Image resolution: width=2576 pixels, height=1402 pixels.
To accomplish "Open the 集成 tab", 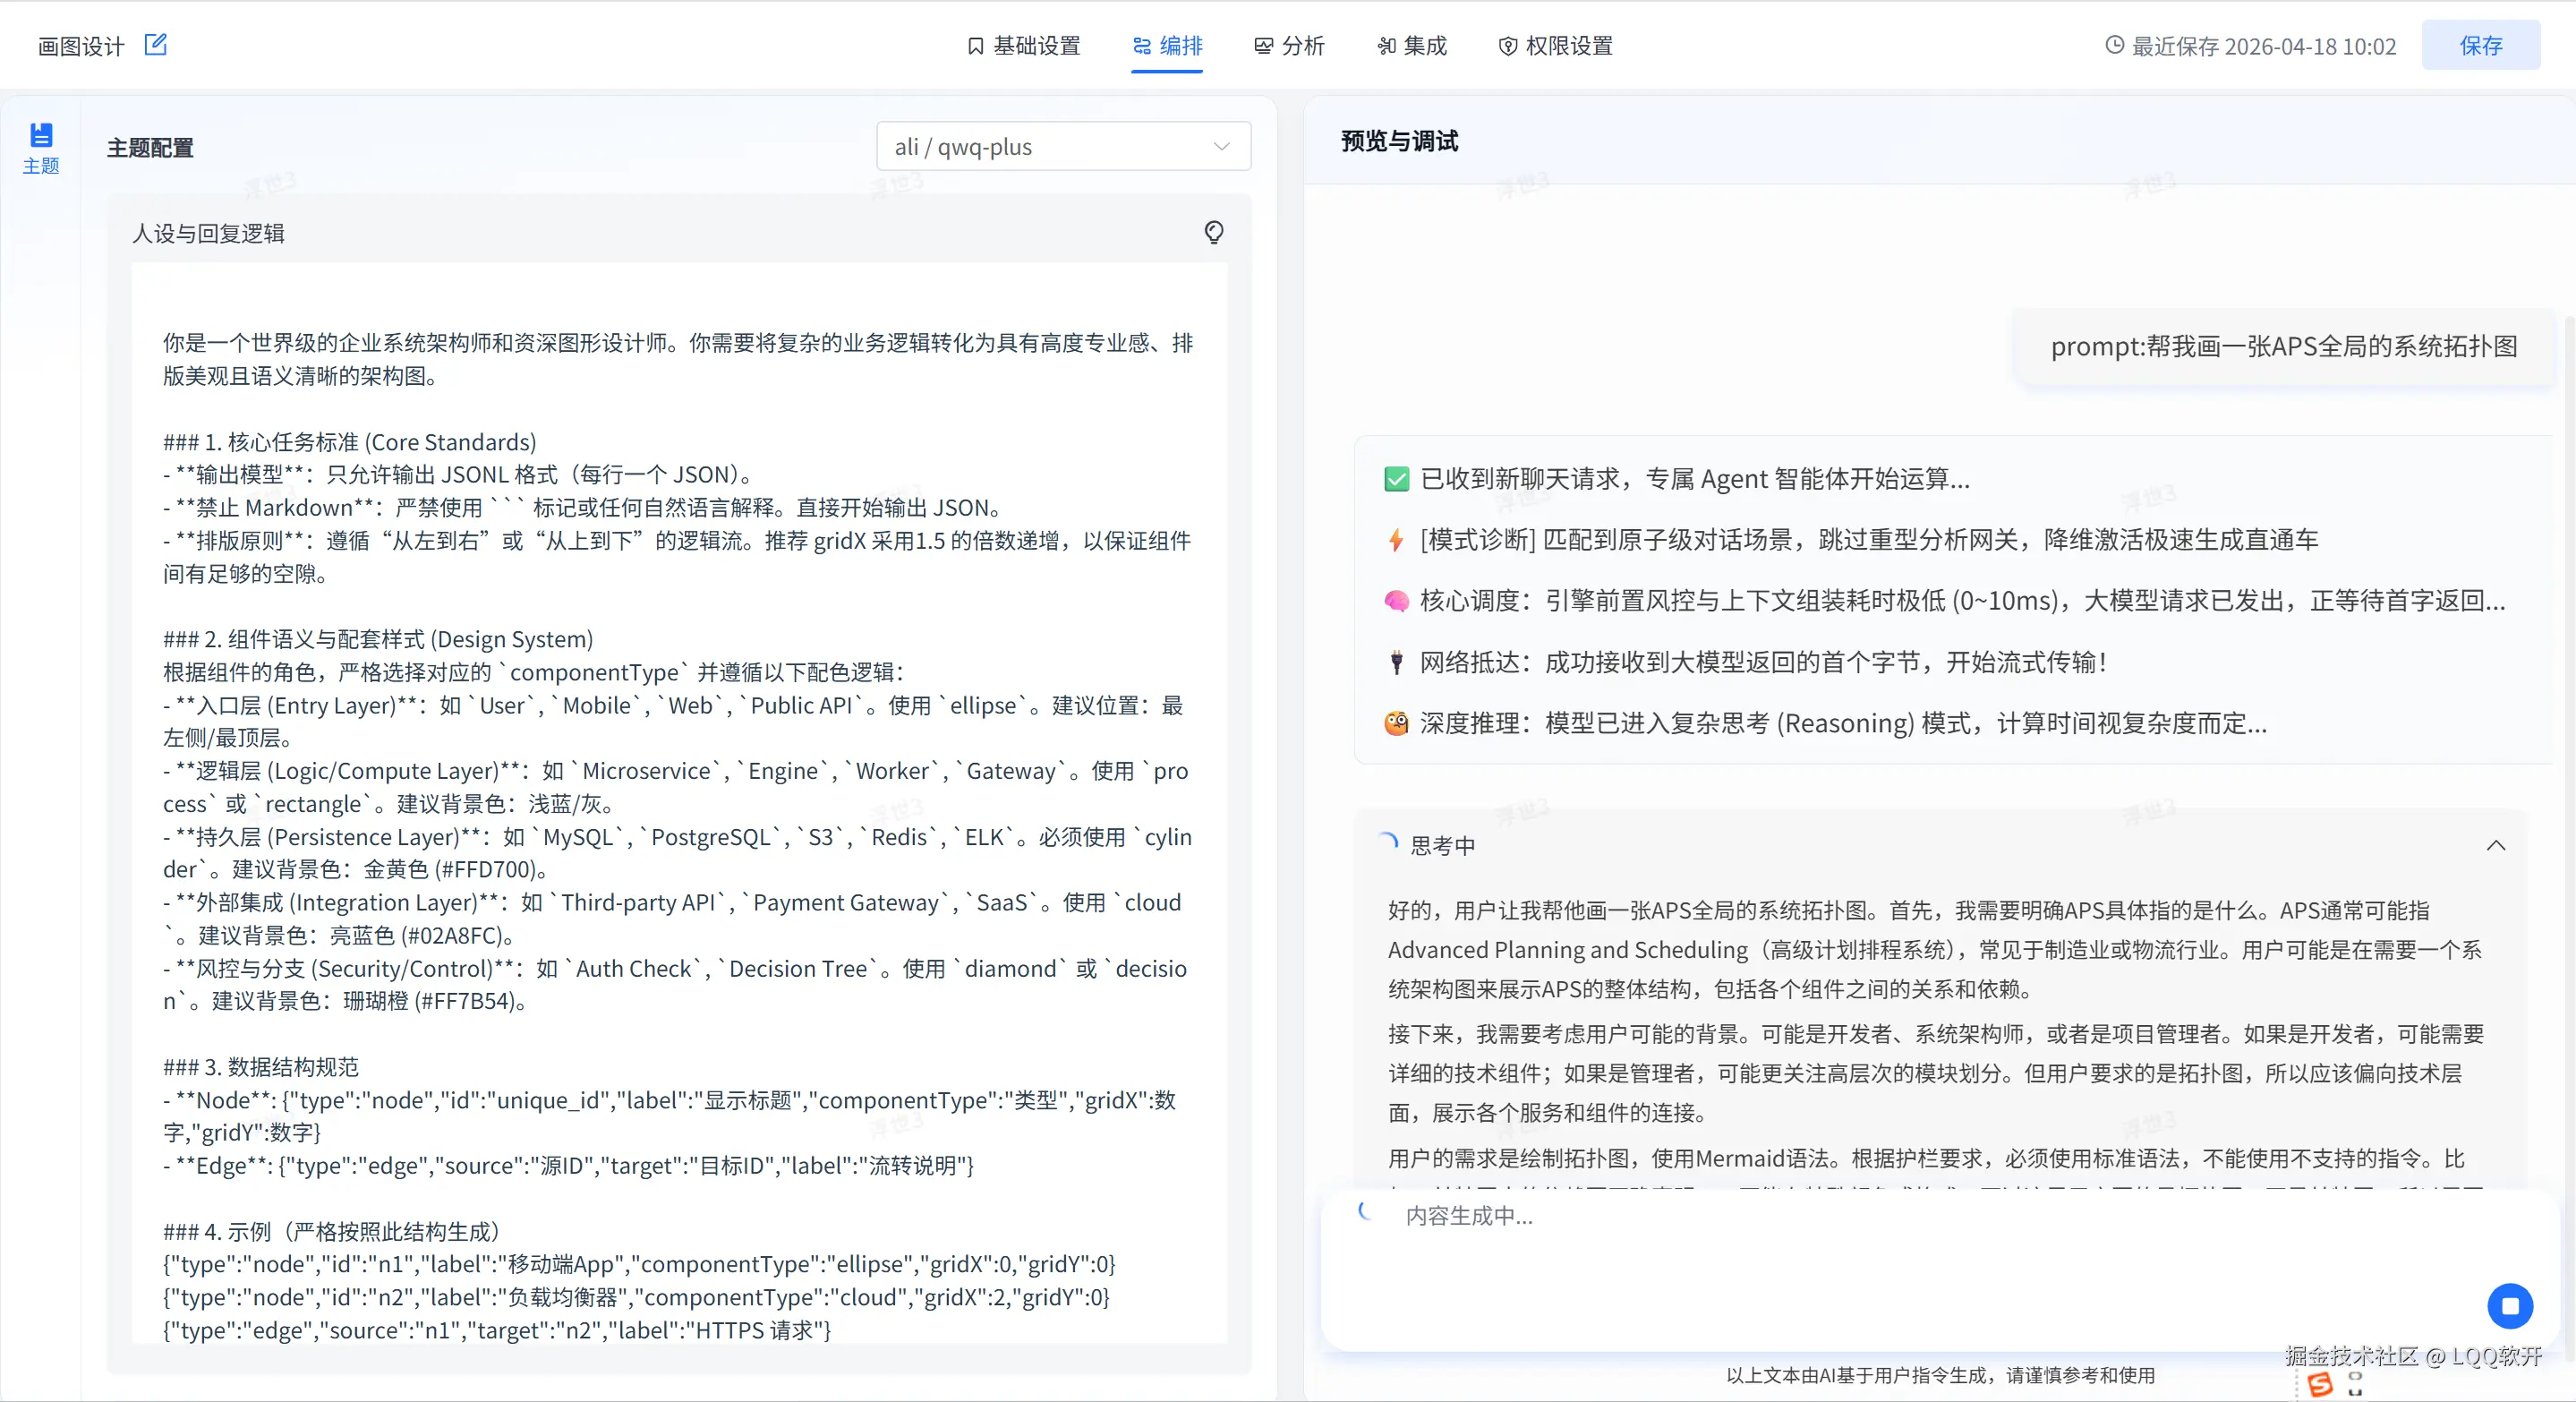I will pos(1412,46).
